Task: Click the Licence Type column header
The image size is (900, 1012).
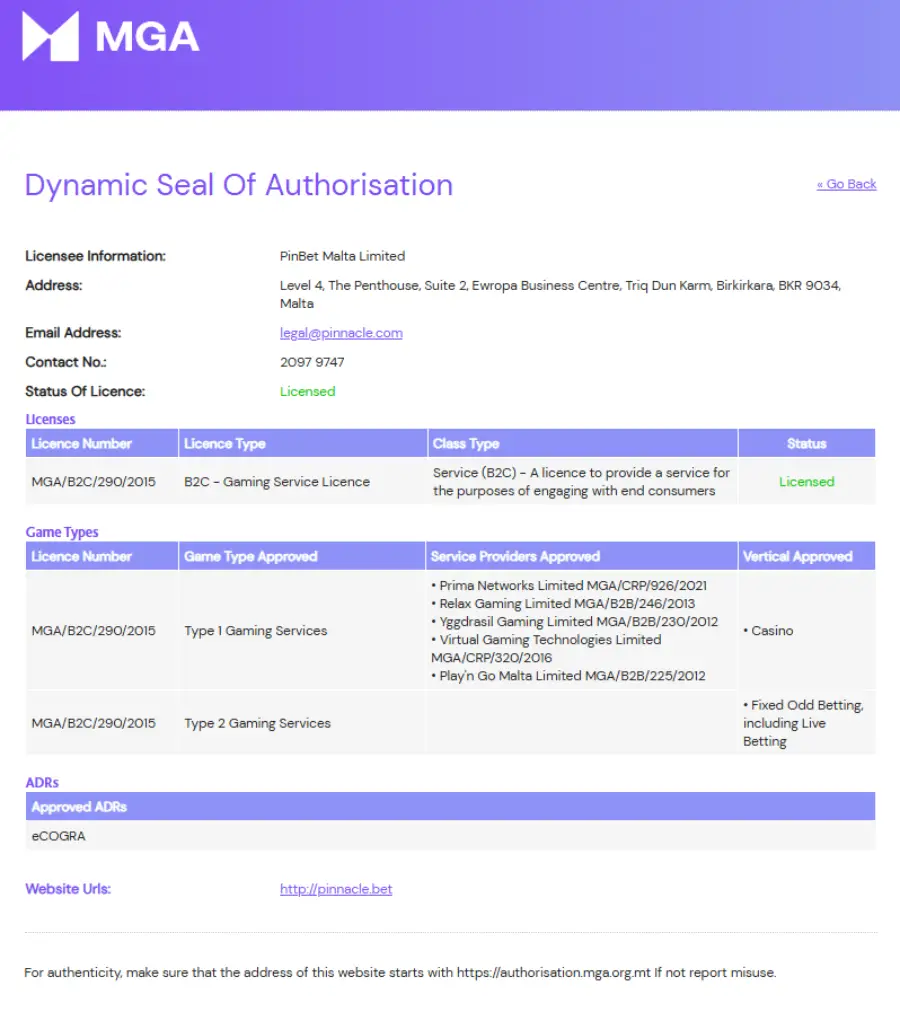Action: 303,443
